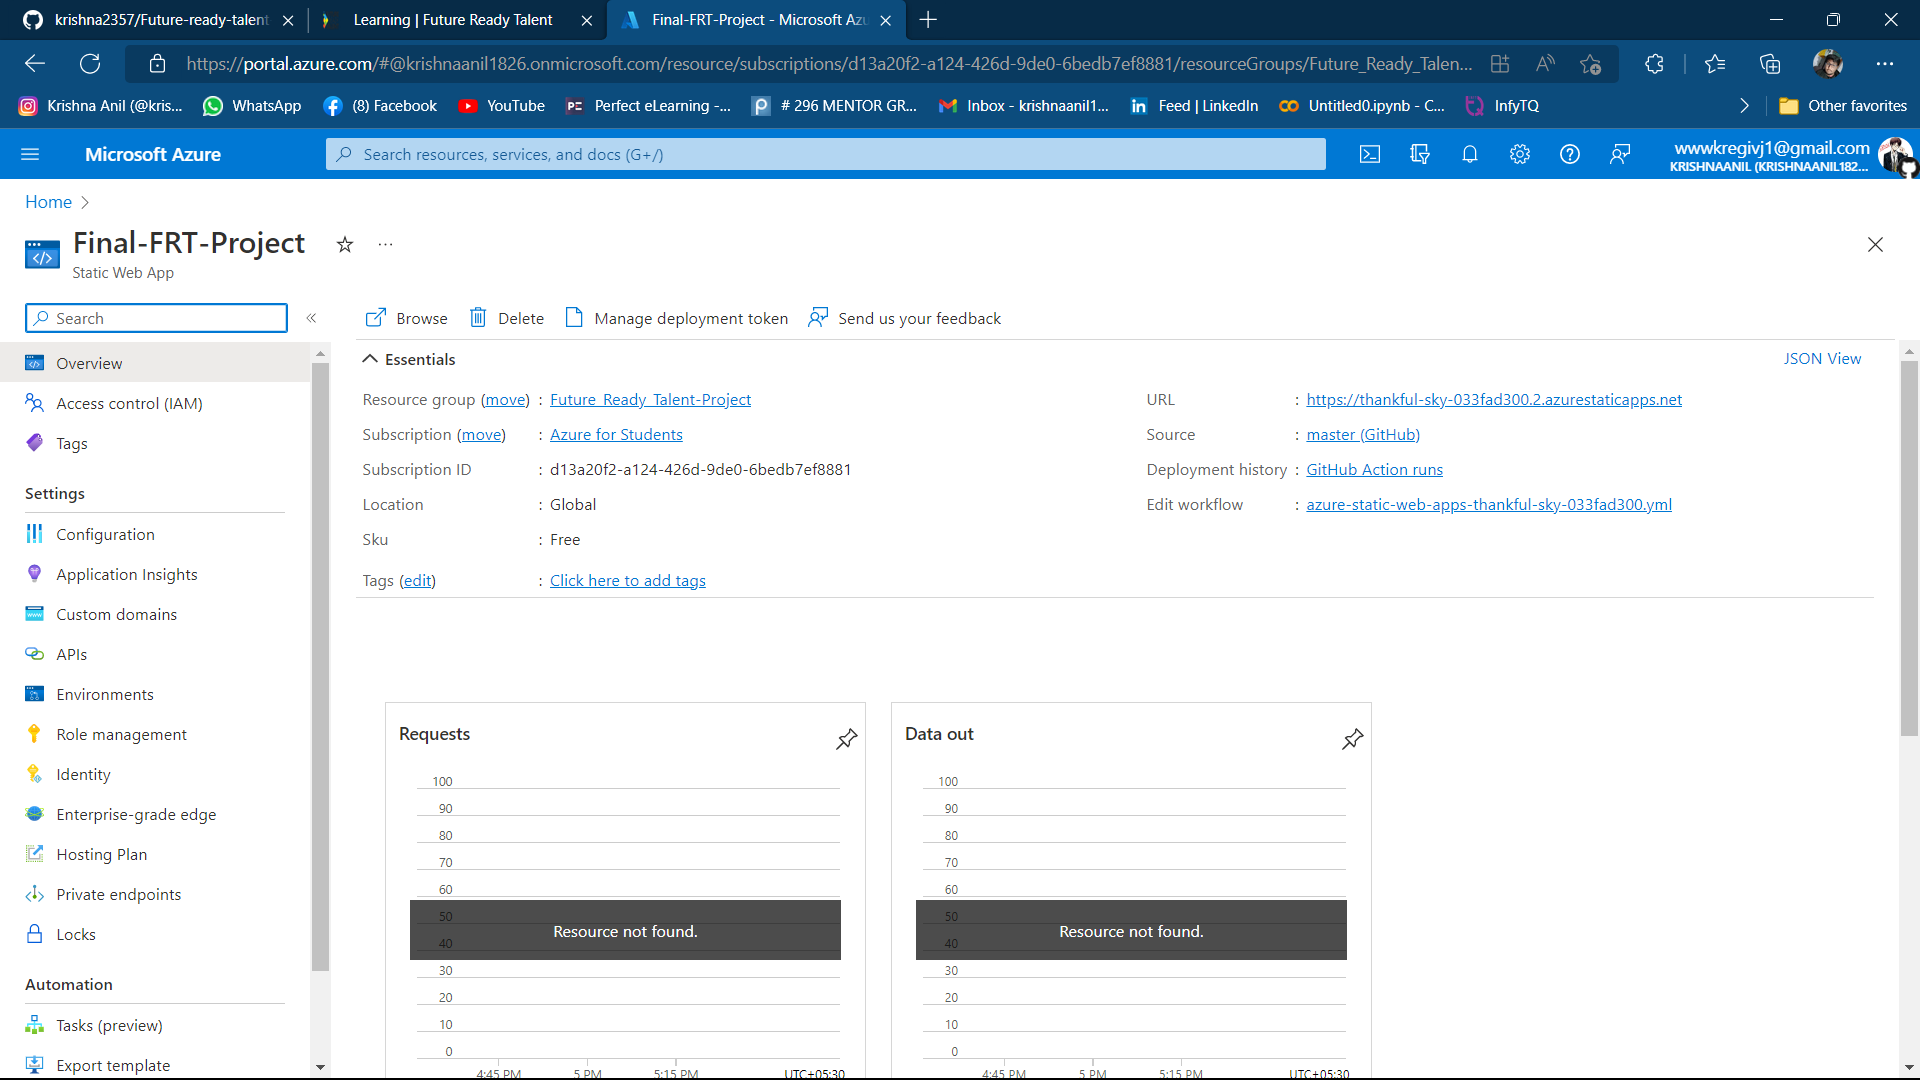Open the portal hamburger menu
This screenshot has width=1920, height=1080.
coord(31,154)
